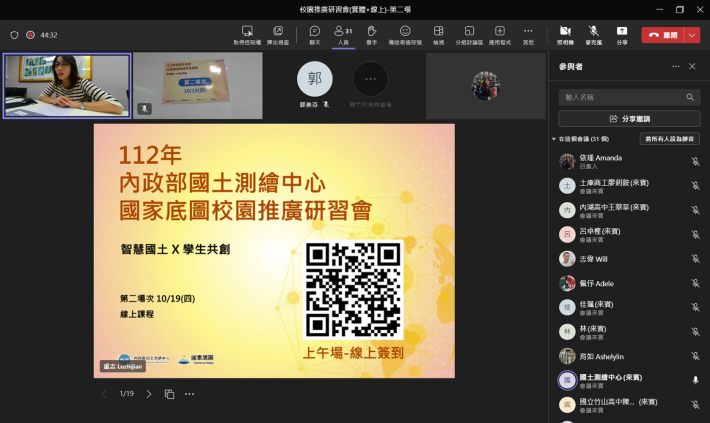Go to the previous slide arrow
The width and height of the screenshot is (710, 423).
104,394
